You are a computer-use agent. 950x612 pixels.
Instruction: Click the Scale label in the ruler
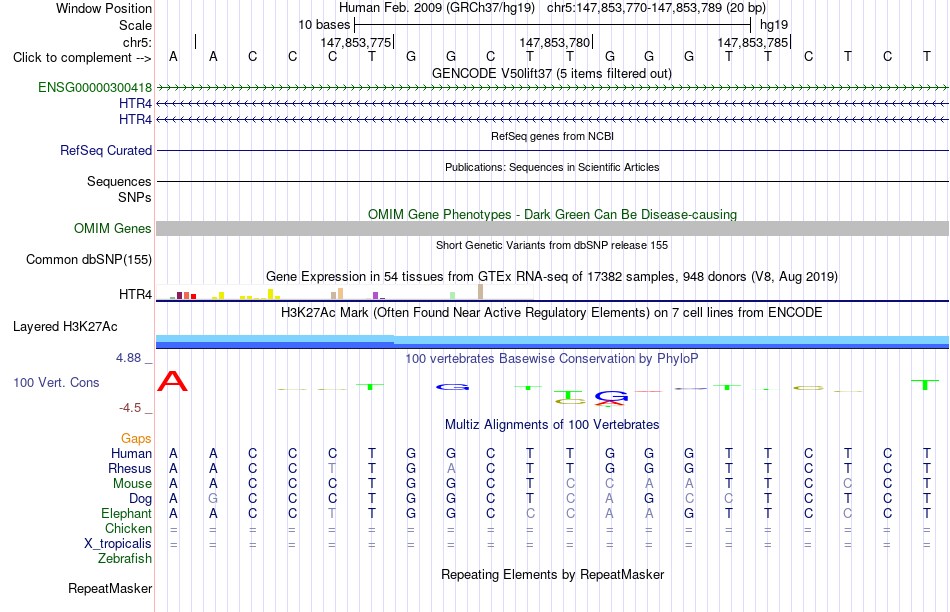coord(135,25)
